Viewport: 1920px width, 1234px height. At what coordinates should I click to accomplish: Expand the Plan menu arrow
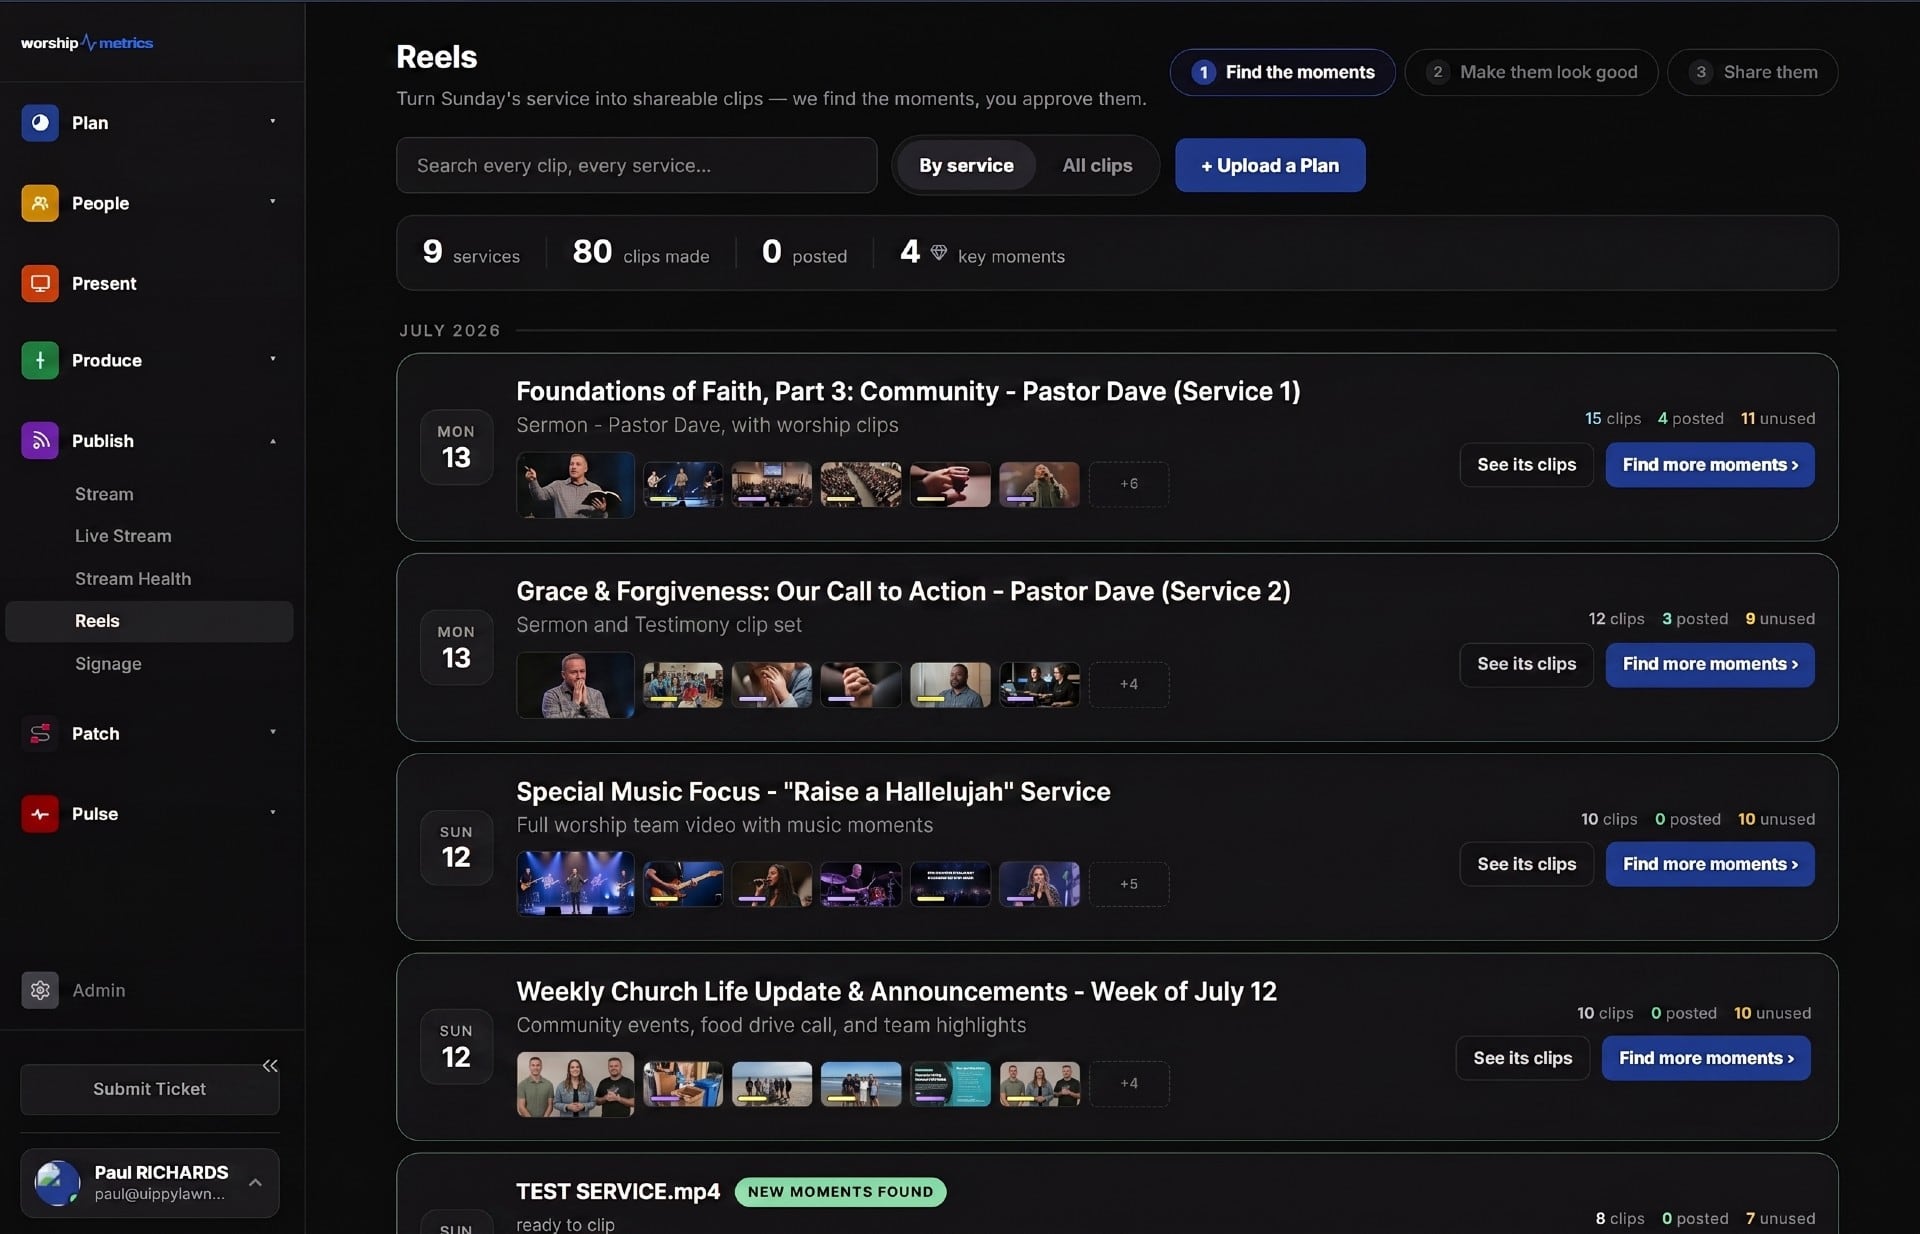272,122
